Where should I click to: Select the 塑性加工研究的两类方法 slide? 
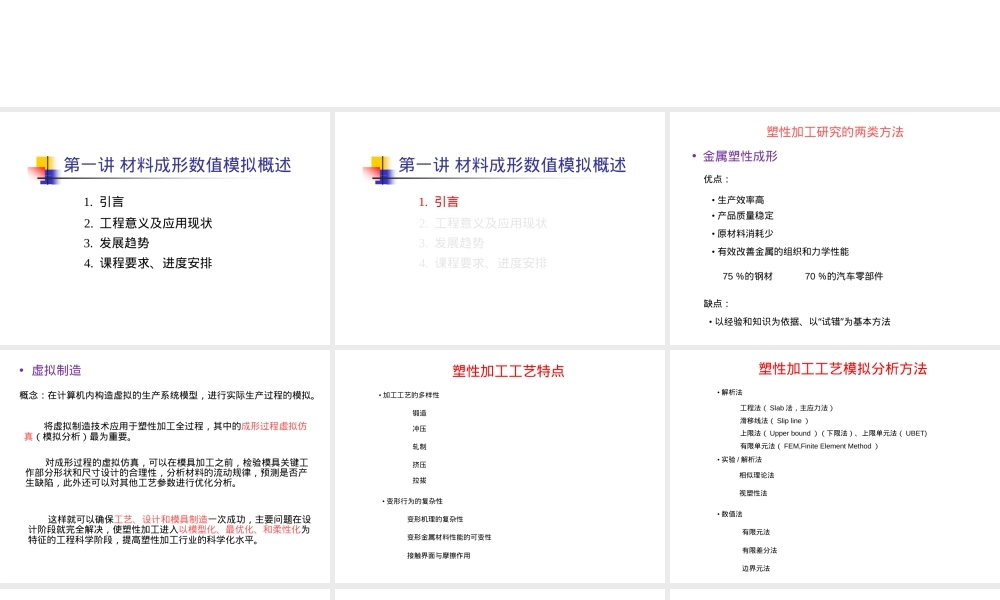835,228
